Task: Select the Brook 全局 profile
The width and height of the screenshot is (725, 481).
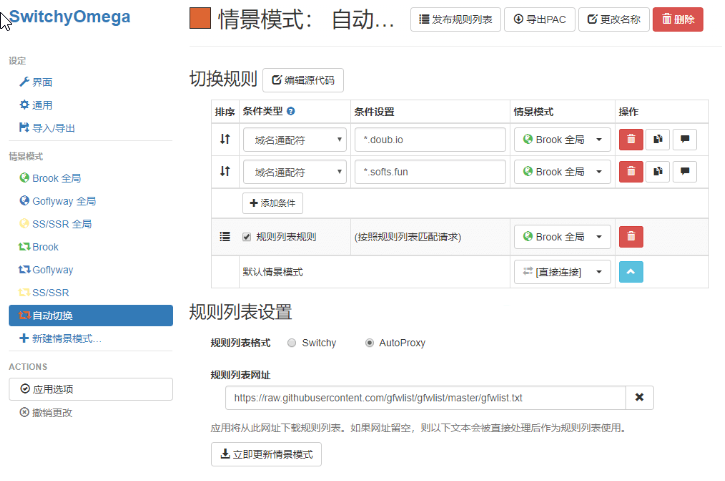Action: pyautogui.click(x=50, y=178)
